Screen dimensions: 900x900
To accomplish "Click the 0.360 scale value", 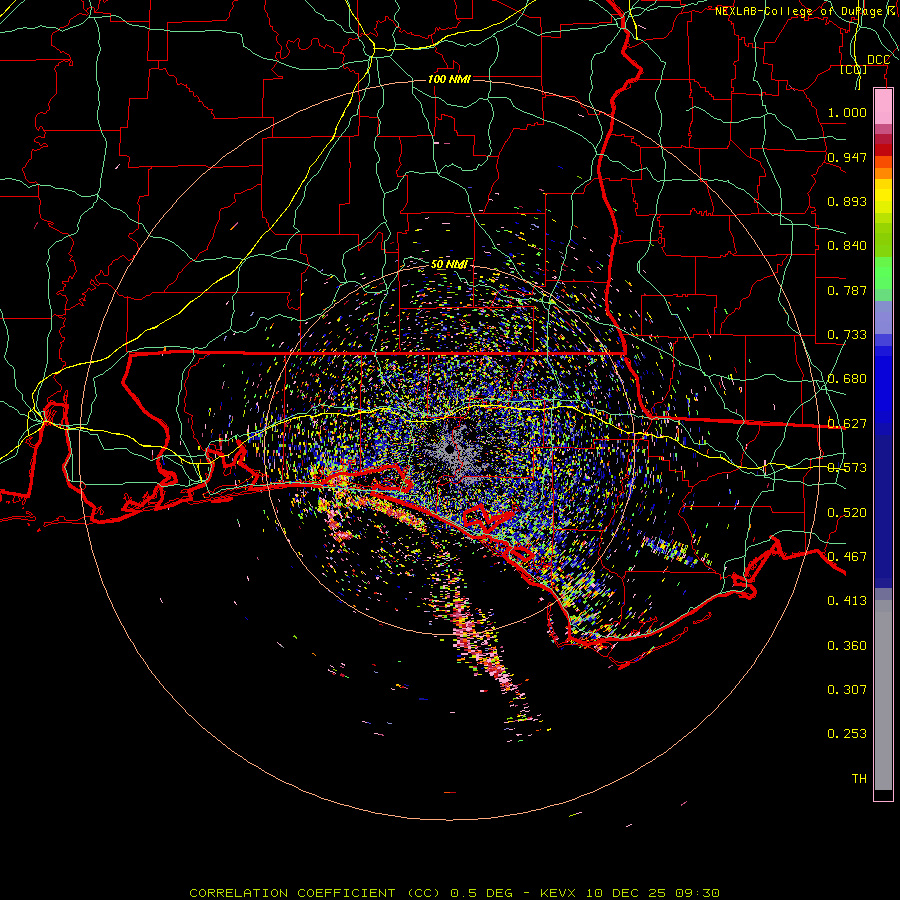I will click(847, 646).
